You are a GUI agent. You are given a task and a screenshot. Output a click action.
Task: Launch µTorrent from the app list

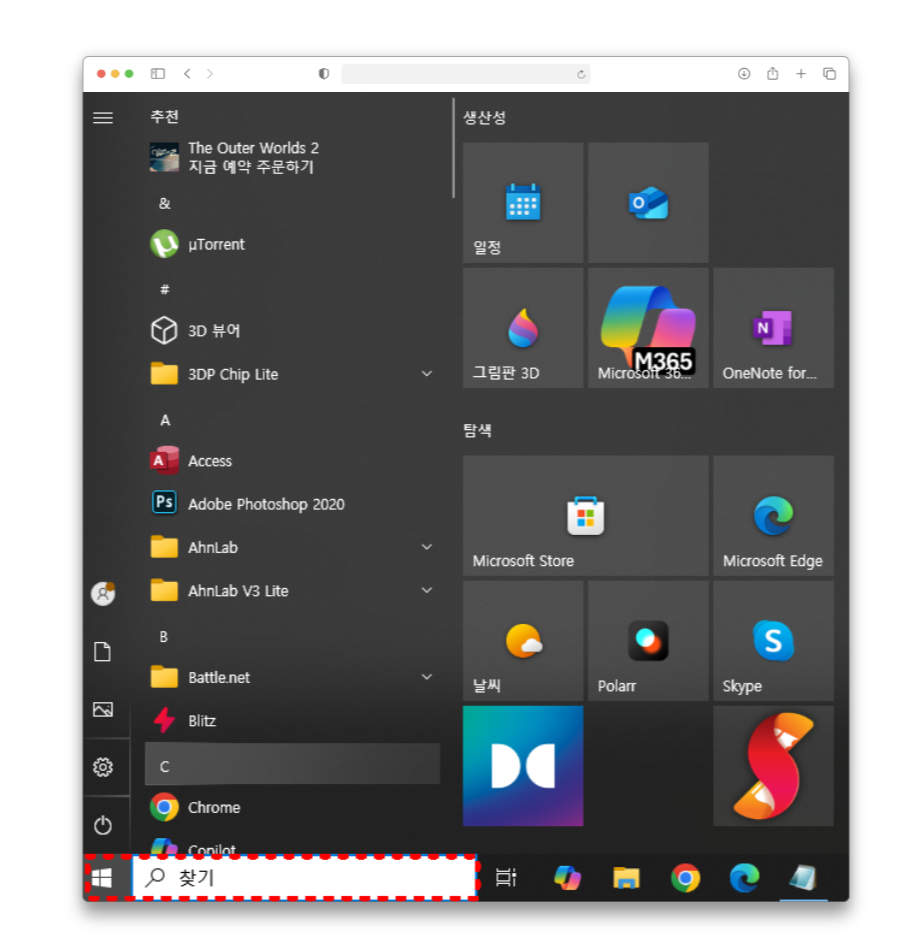(x=292, y=244)
